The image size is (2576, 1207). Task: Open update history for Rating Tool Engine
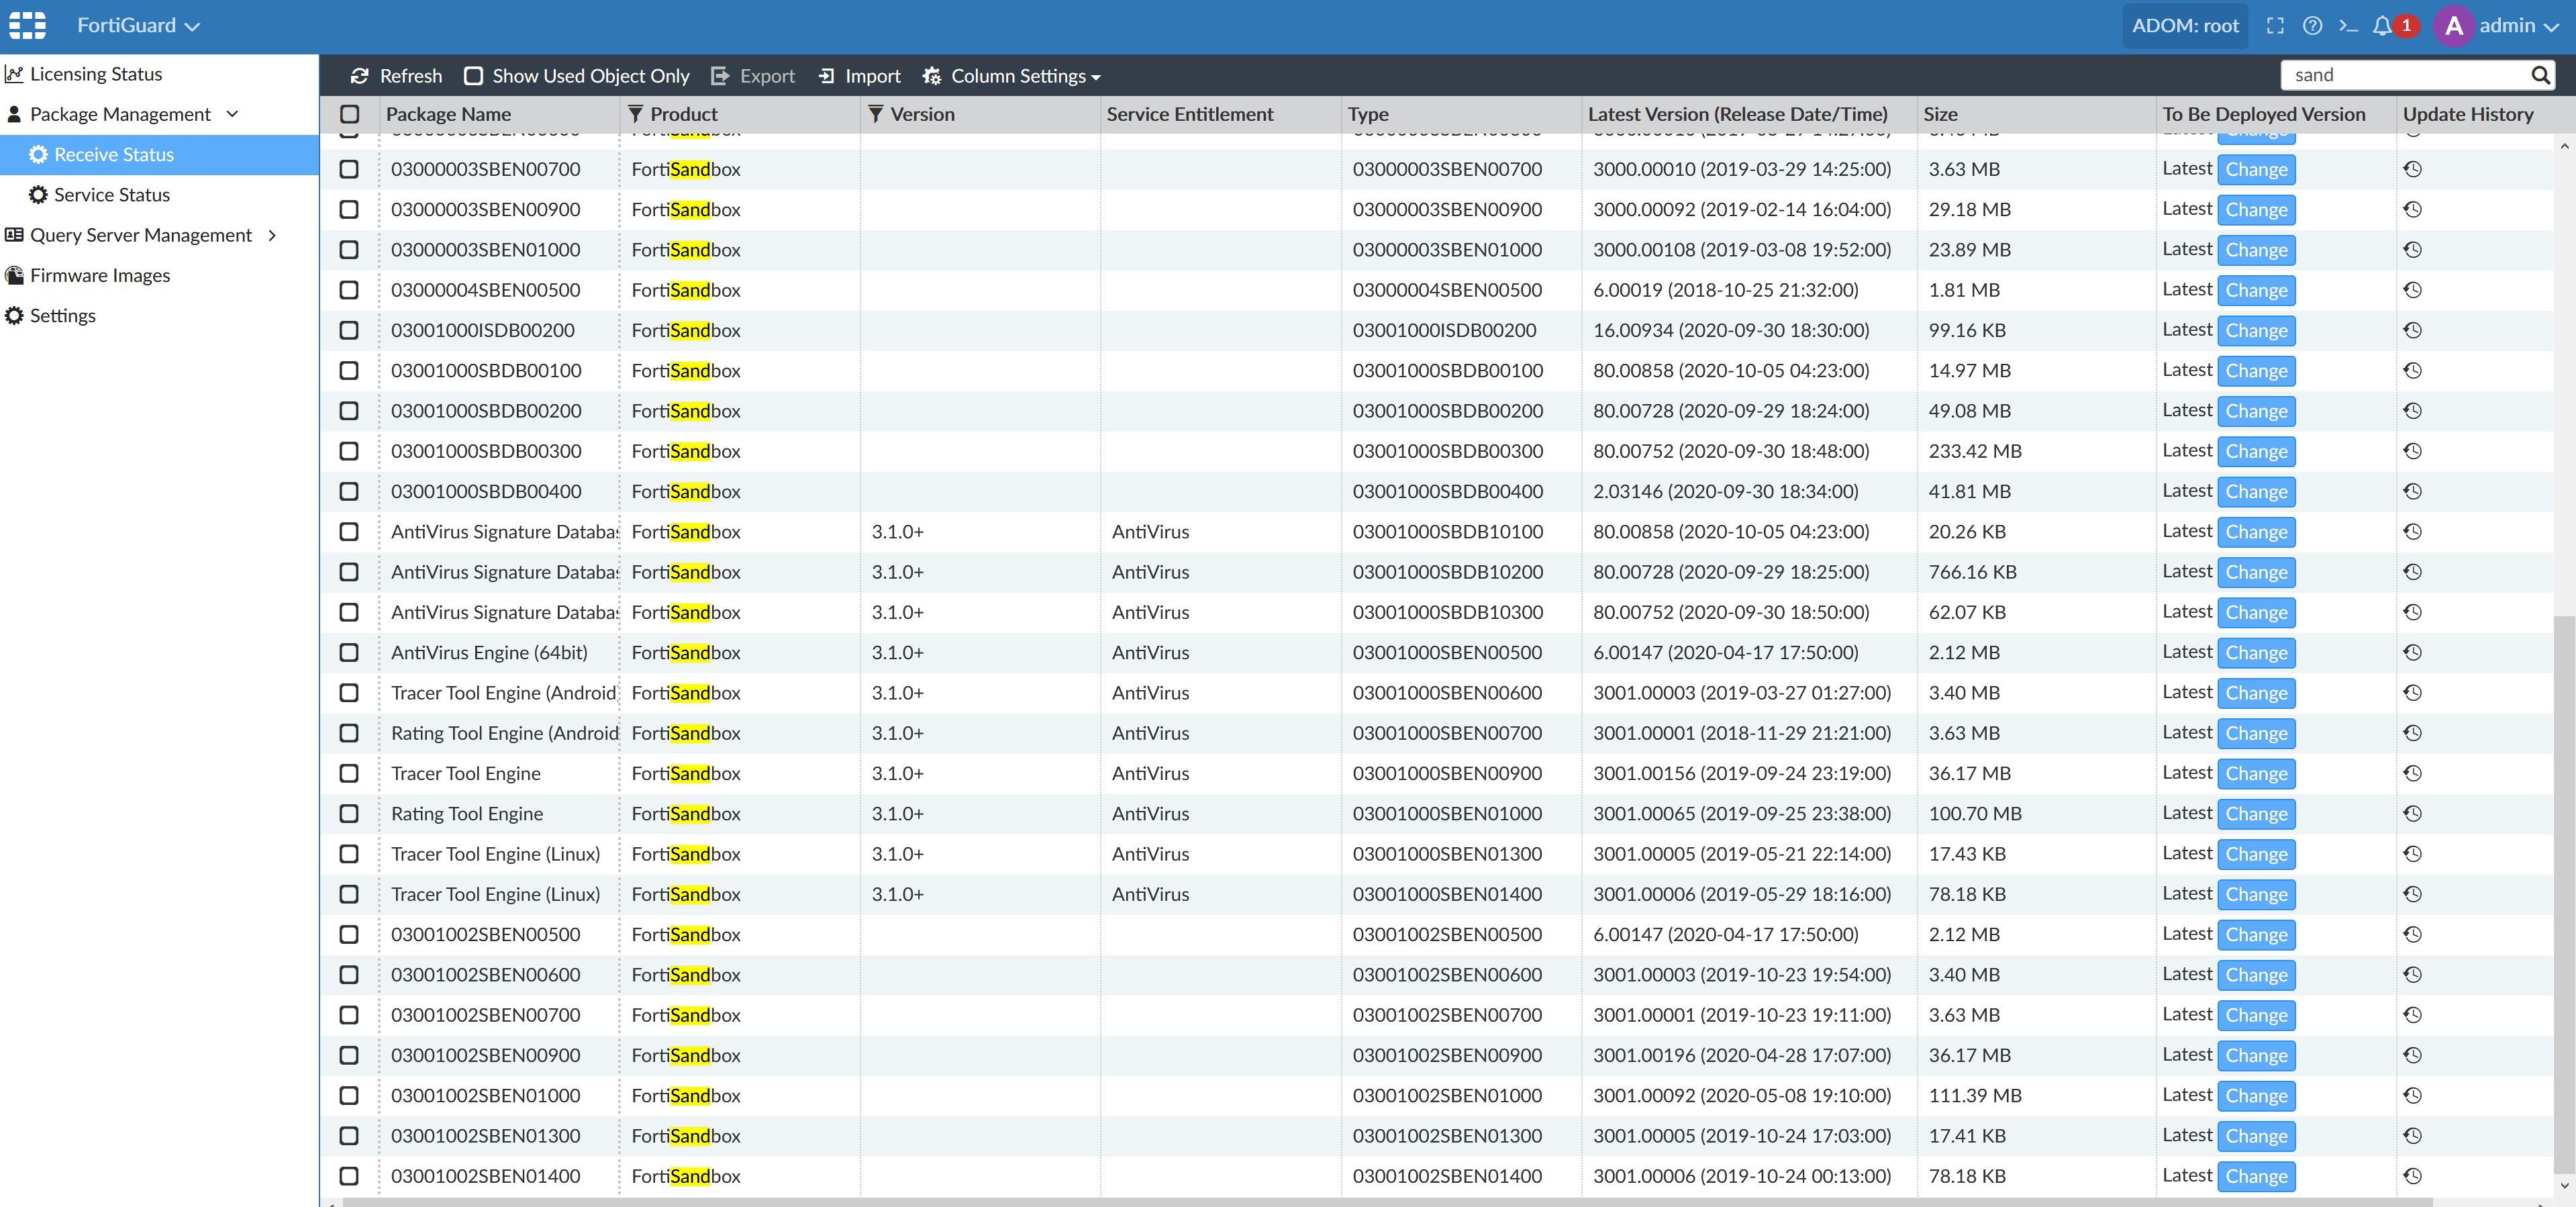tap(2412, 814)
